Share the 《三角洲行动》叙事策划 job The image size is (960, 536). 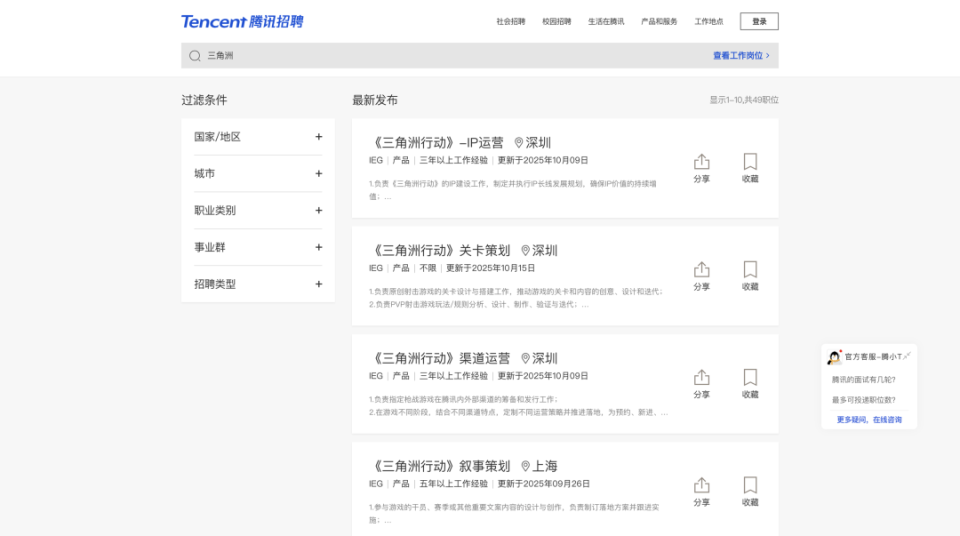702,492
